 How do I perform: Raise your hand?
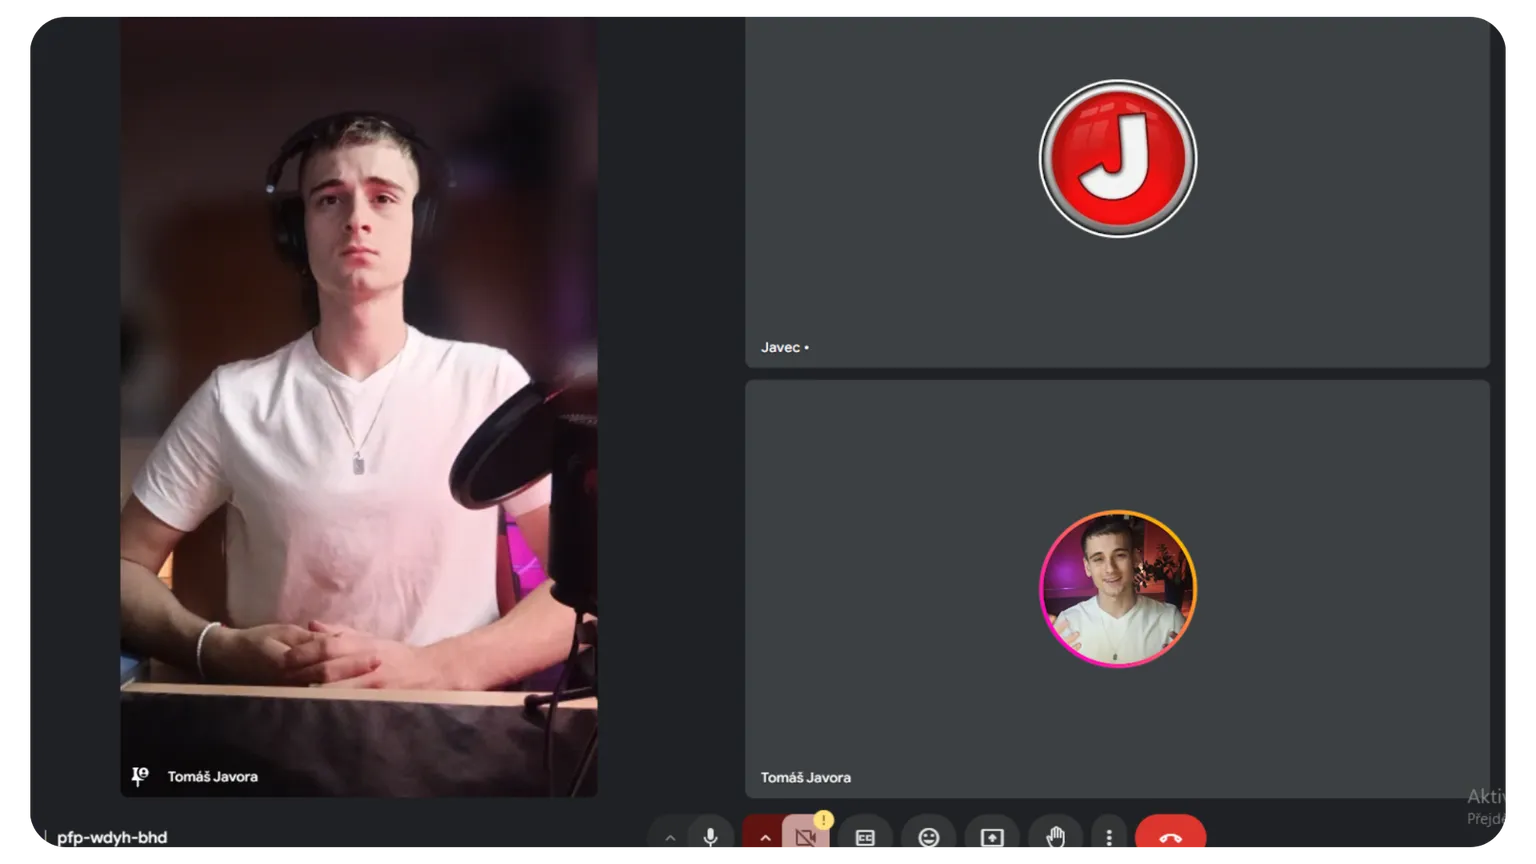[1055, 838]
